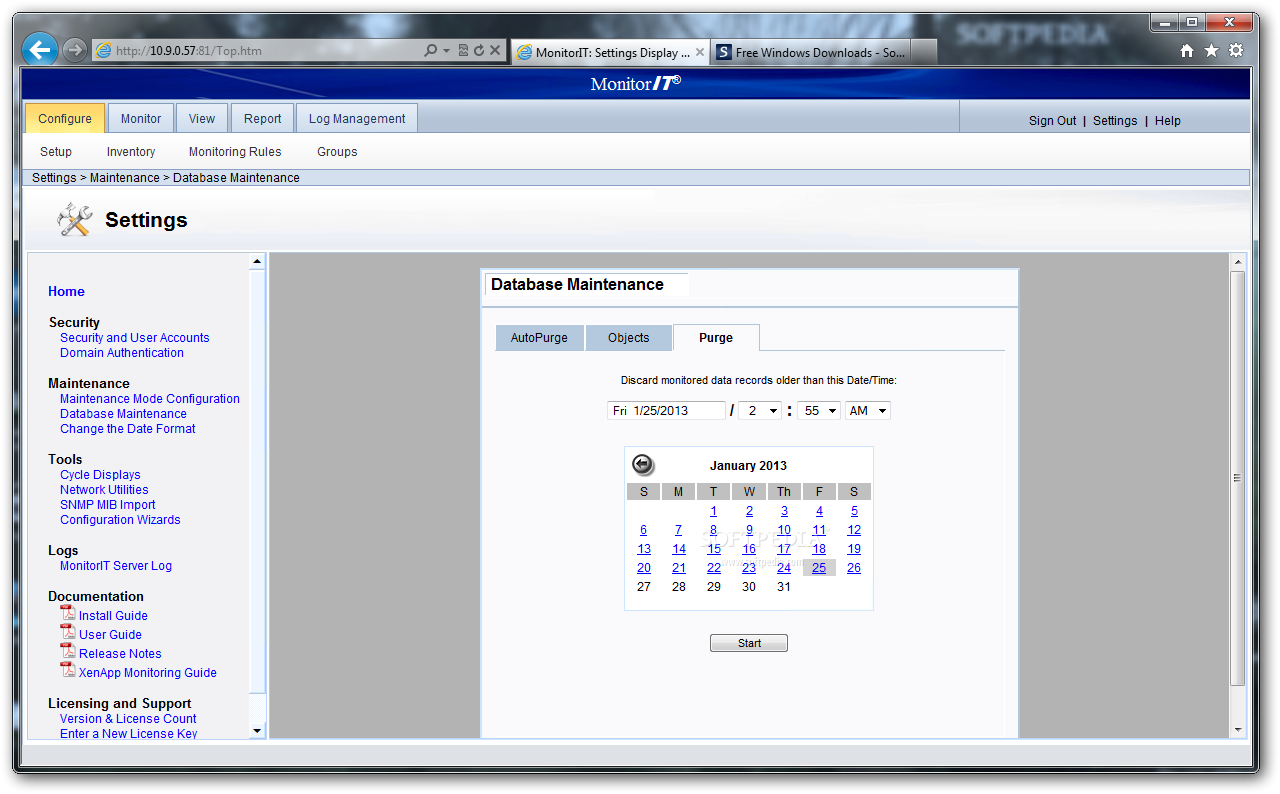Select the Purge tab

point(716,338)
